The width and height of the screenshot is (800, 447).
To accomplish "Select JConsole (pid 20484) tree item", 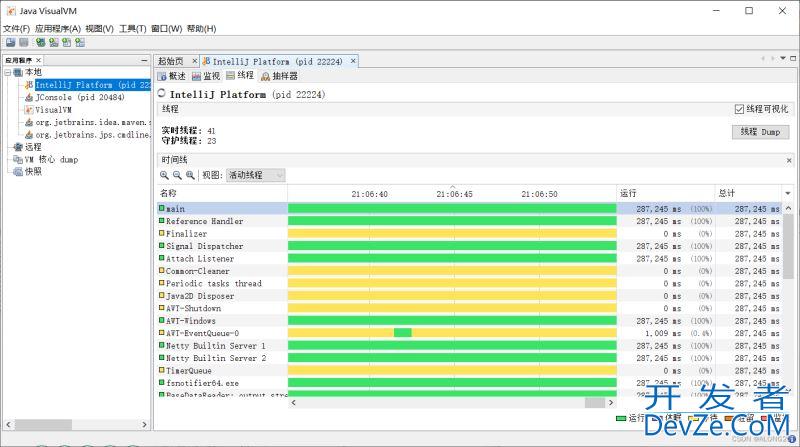I will [x=80, y=97].
